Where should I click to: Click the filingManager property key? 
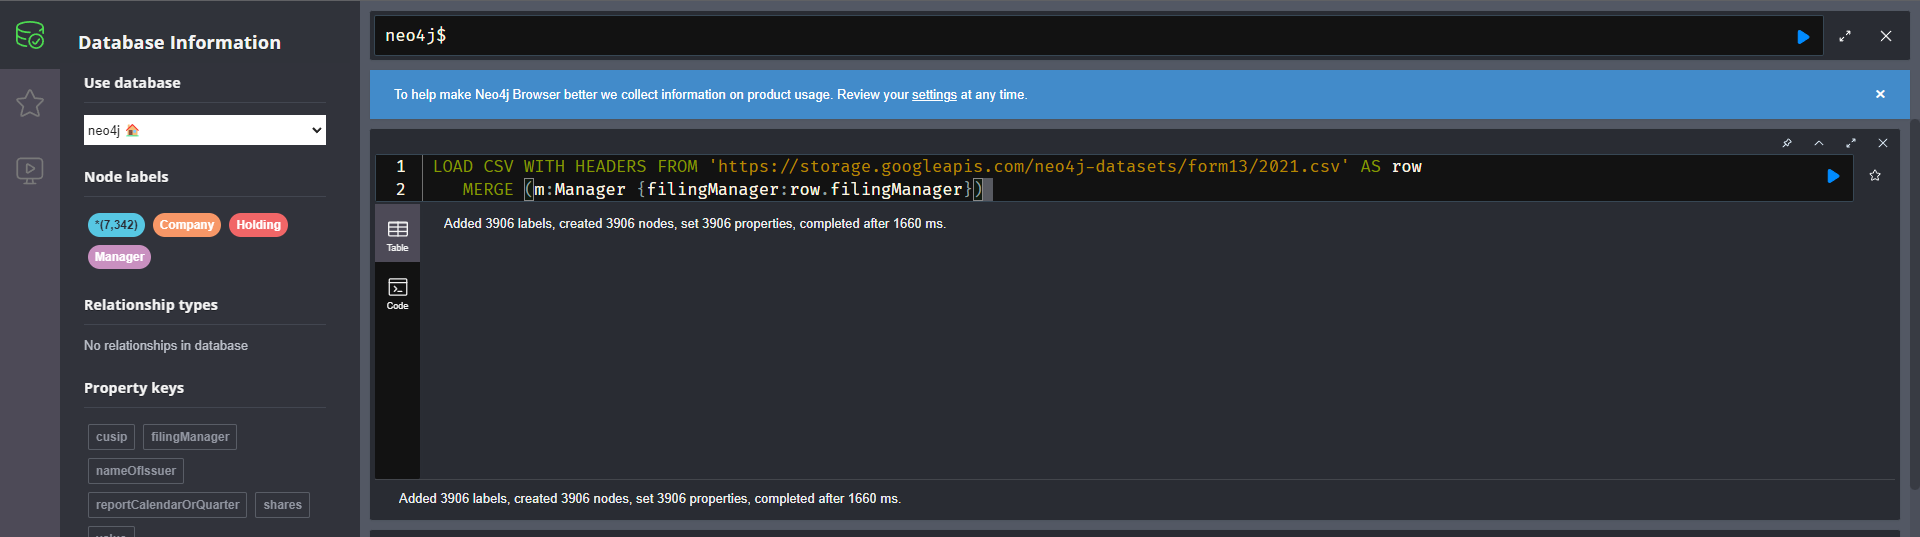[190, 437]
